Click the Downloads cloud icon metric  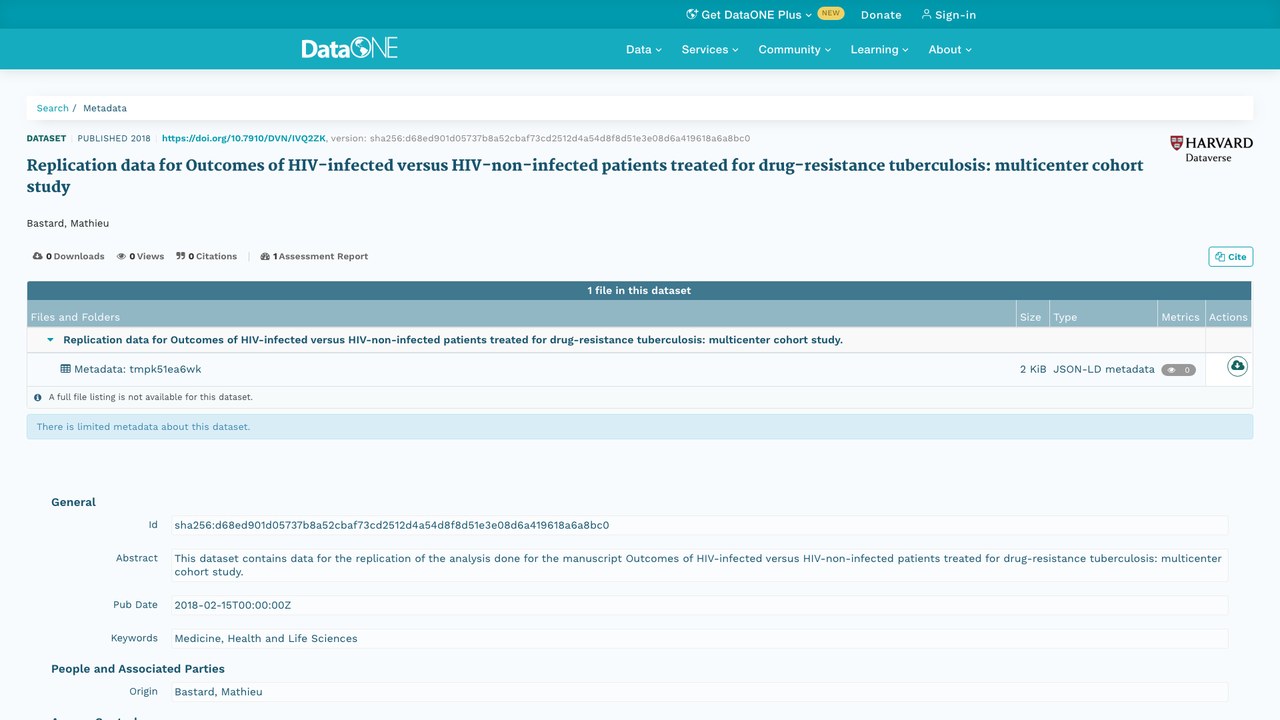point(38,256)
